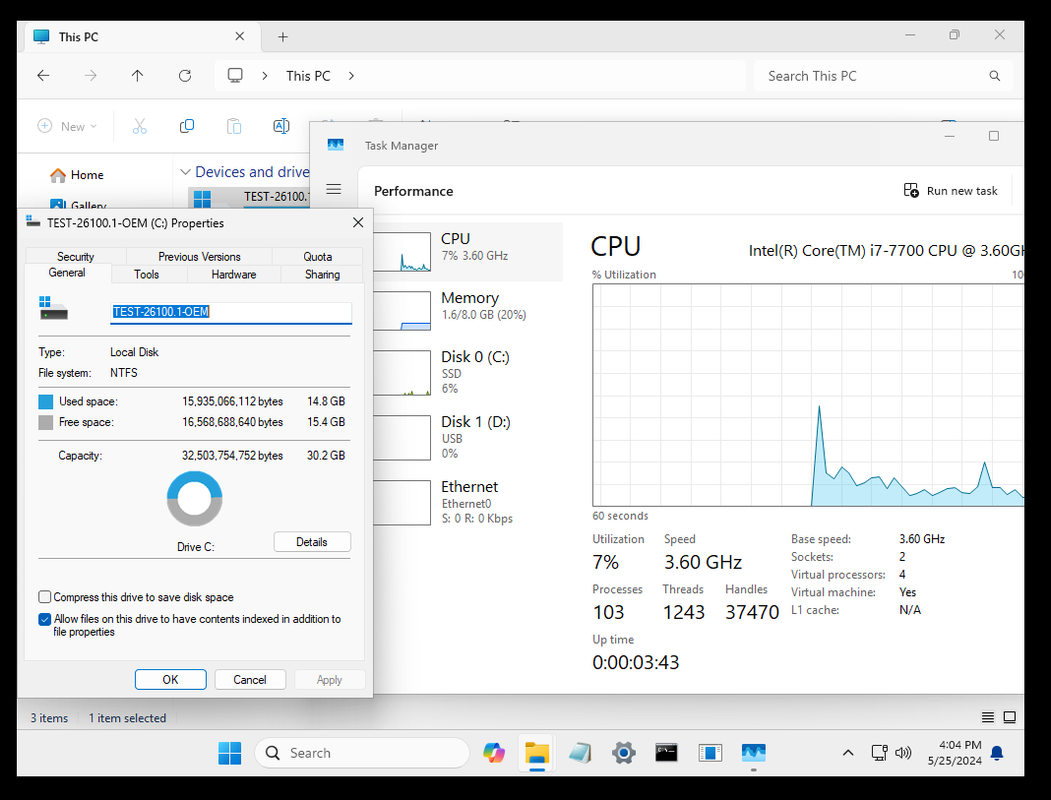Click Run new task in Task Manager

[x=950, y=191]
